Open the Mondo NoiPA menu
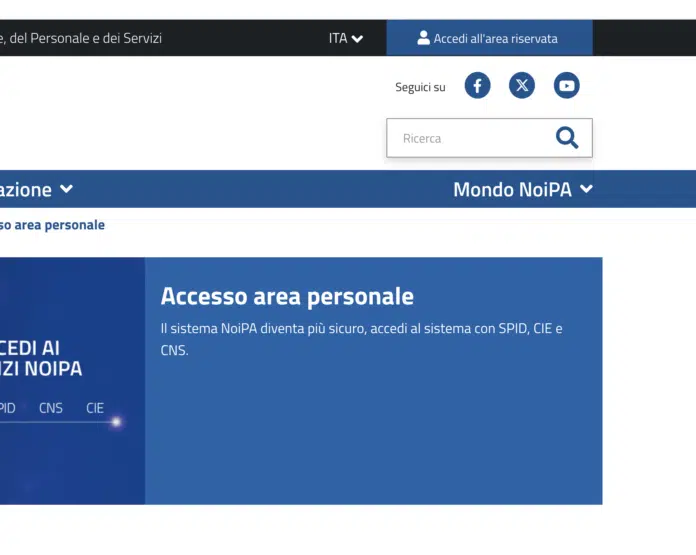 [512, 189]
